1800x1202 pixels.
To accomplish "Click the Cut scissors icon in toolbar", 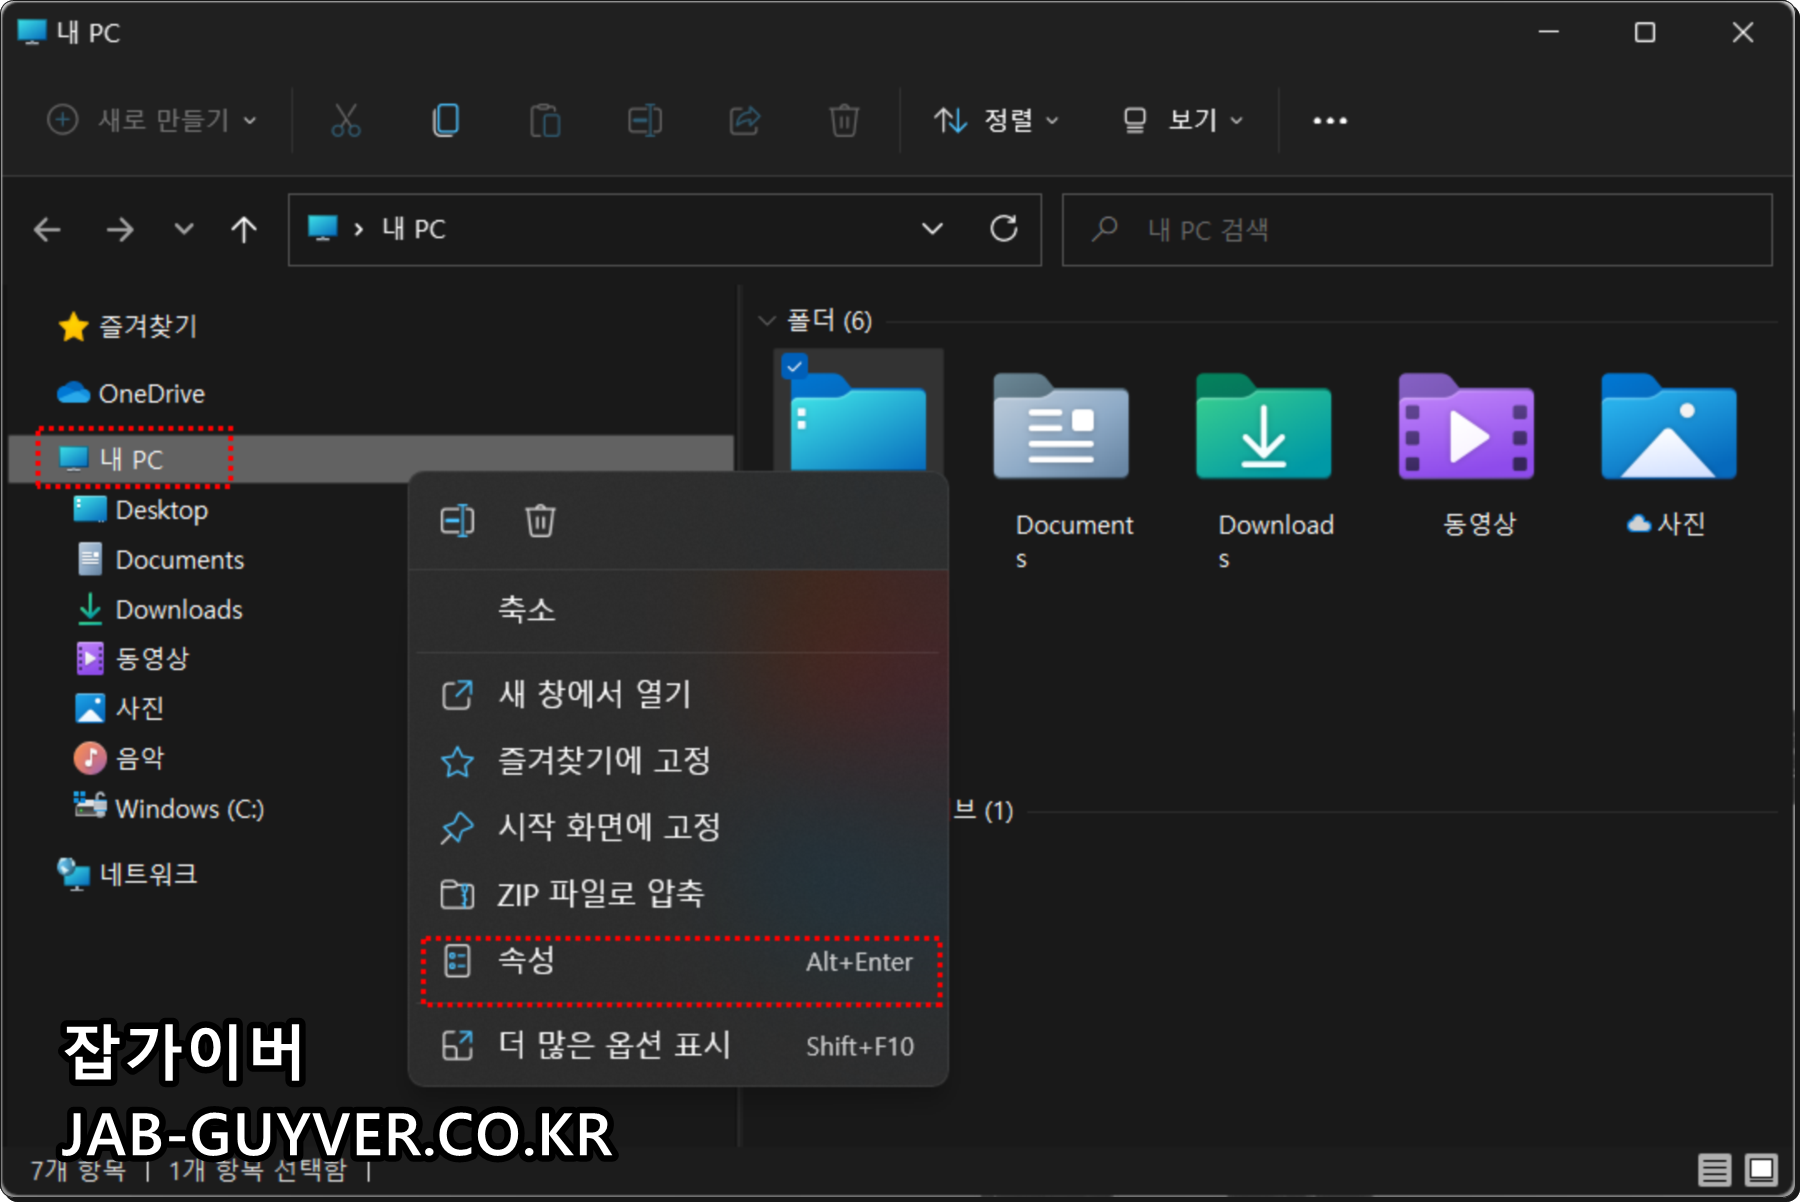I will (345, 120).
